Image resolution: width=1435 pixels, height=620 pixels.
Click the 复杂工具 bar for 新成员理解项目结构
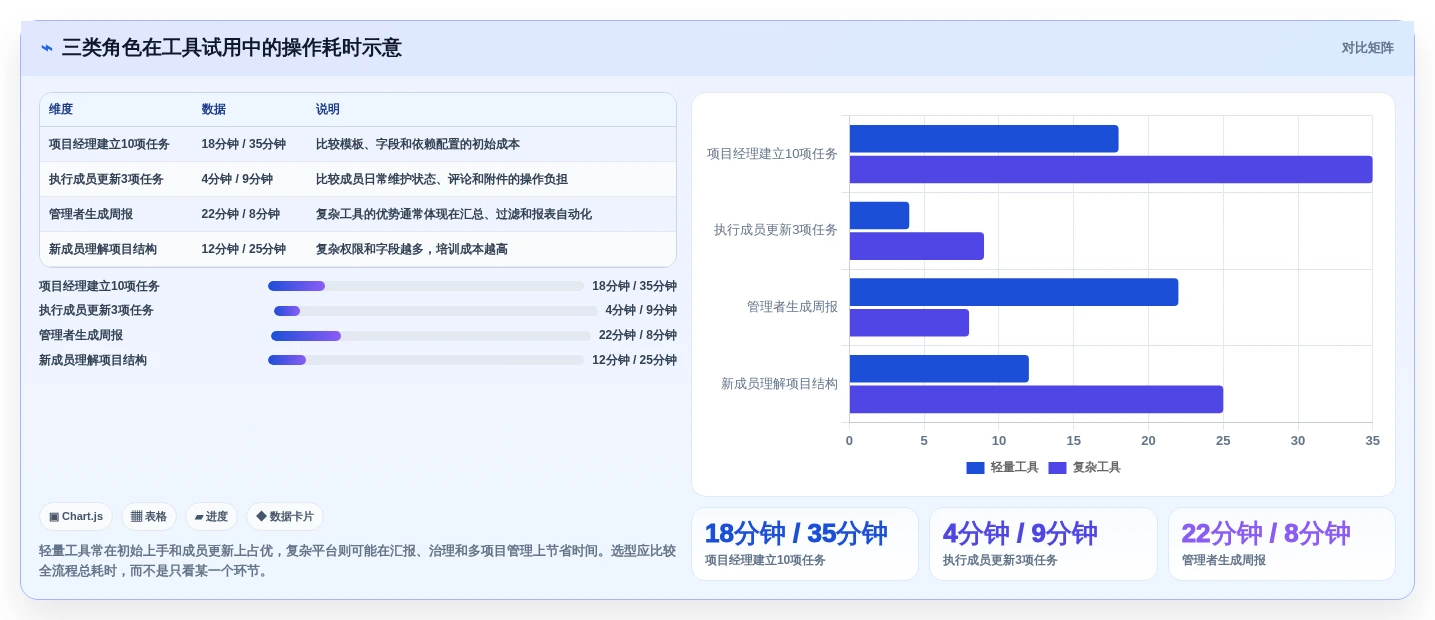pos(1036,399)
